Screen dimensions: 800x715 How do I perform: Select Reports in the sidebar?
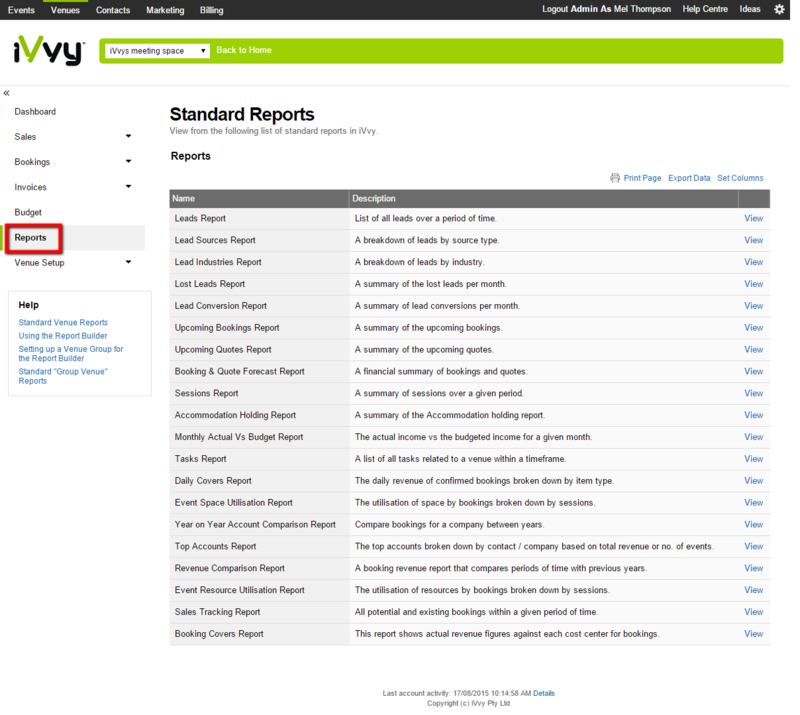click(30, 238)
